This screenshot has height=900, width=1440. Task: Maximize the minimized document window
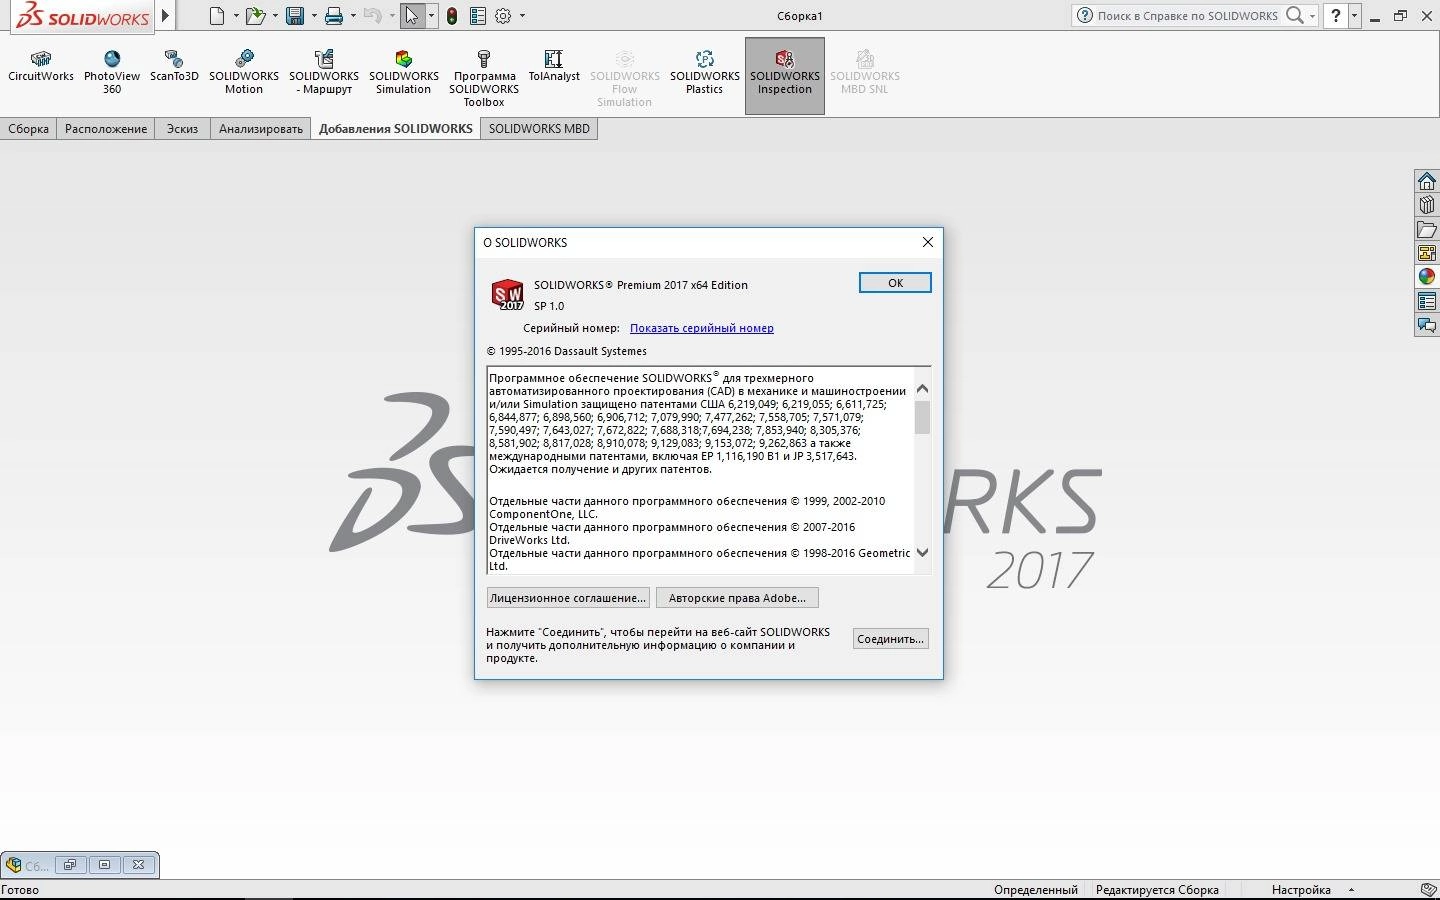104,865
